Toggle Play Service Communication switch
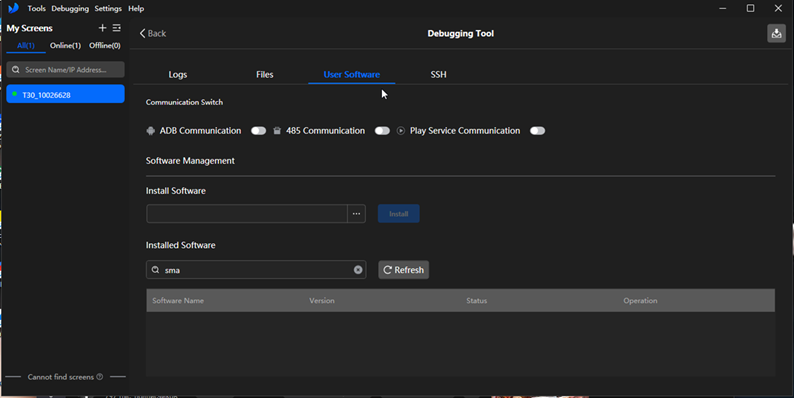794x398 pixels. pos(537,131)
